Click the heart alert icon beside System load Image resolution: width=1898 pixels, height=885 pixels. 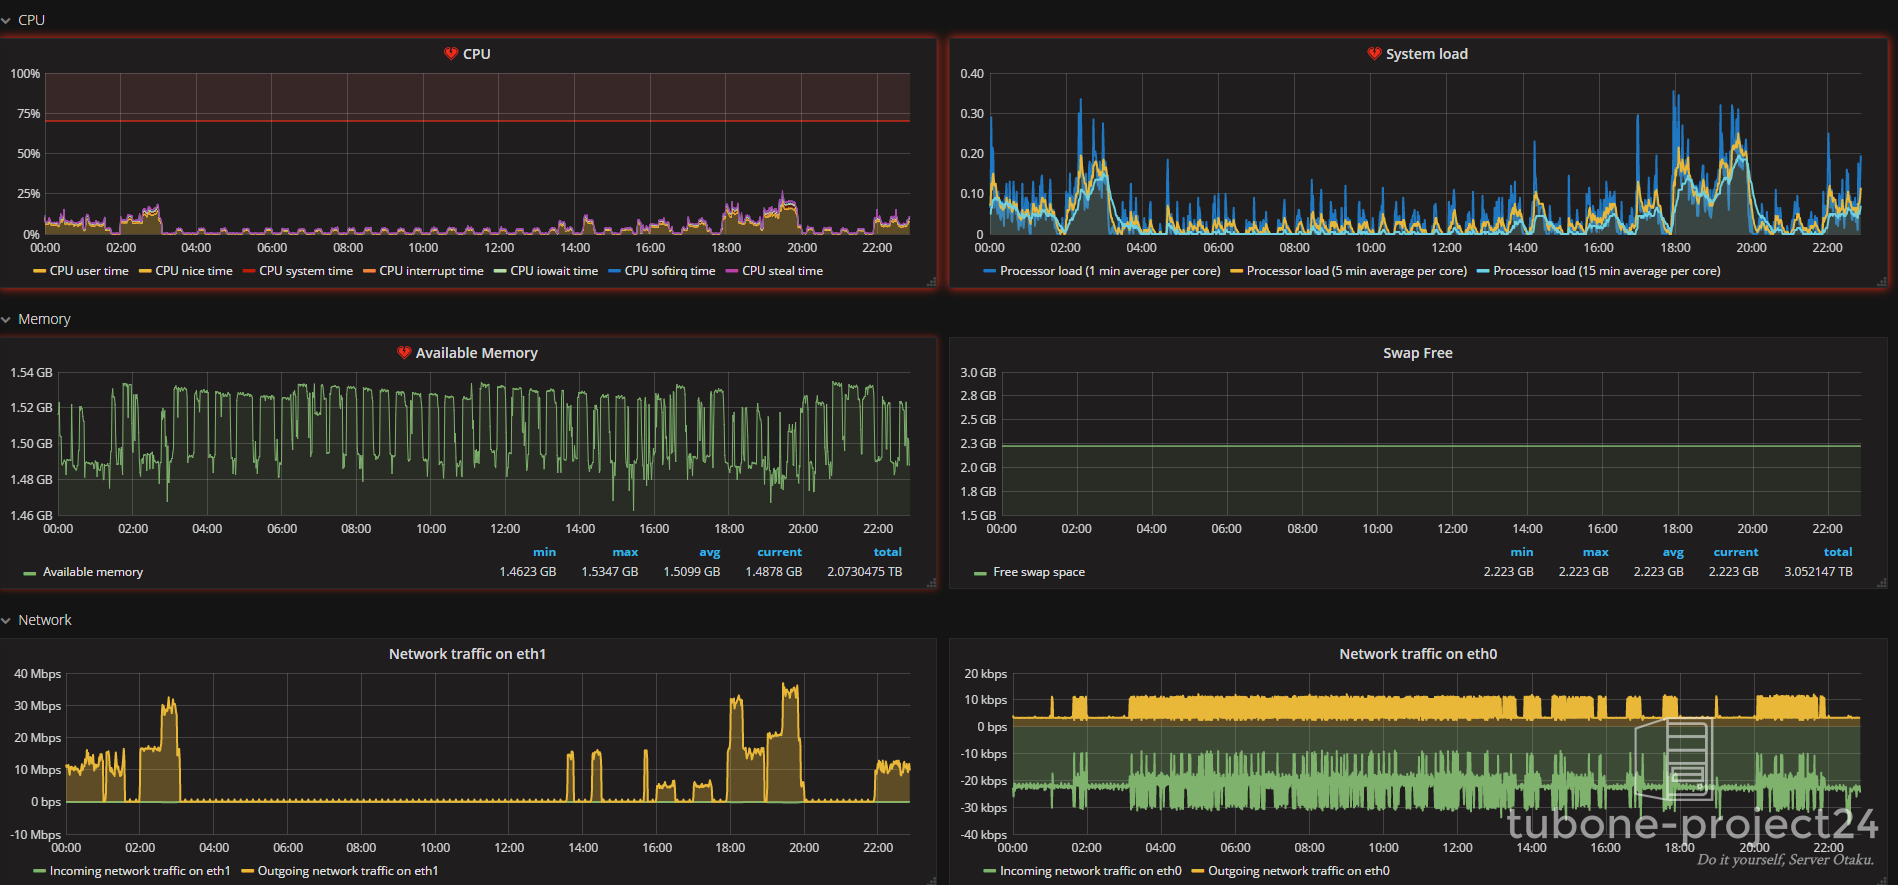coord(1374,54)
